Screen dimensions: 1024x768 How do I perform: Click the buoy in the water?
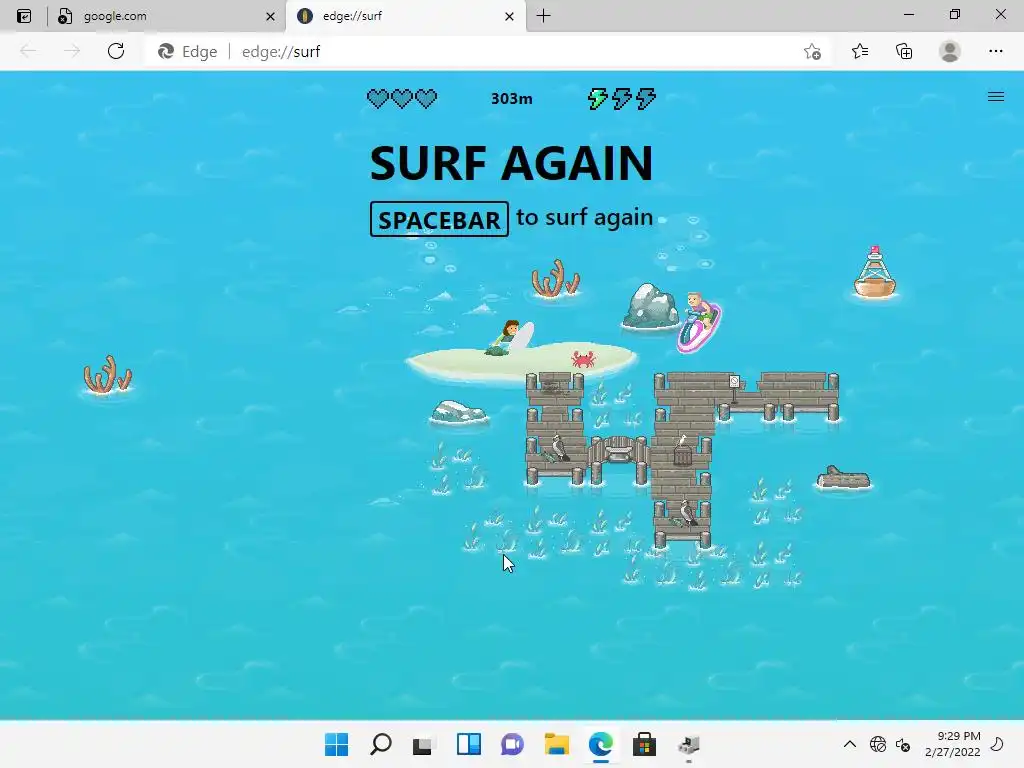874,272
